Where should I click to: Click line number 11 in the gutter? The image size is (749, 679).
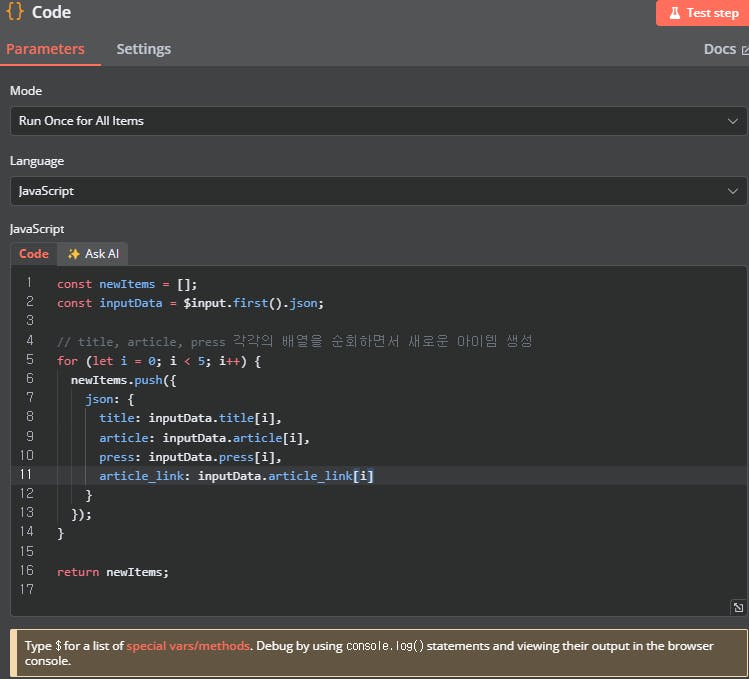26,474
